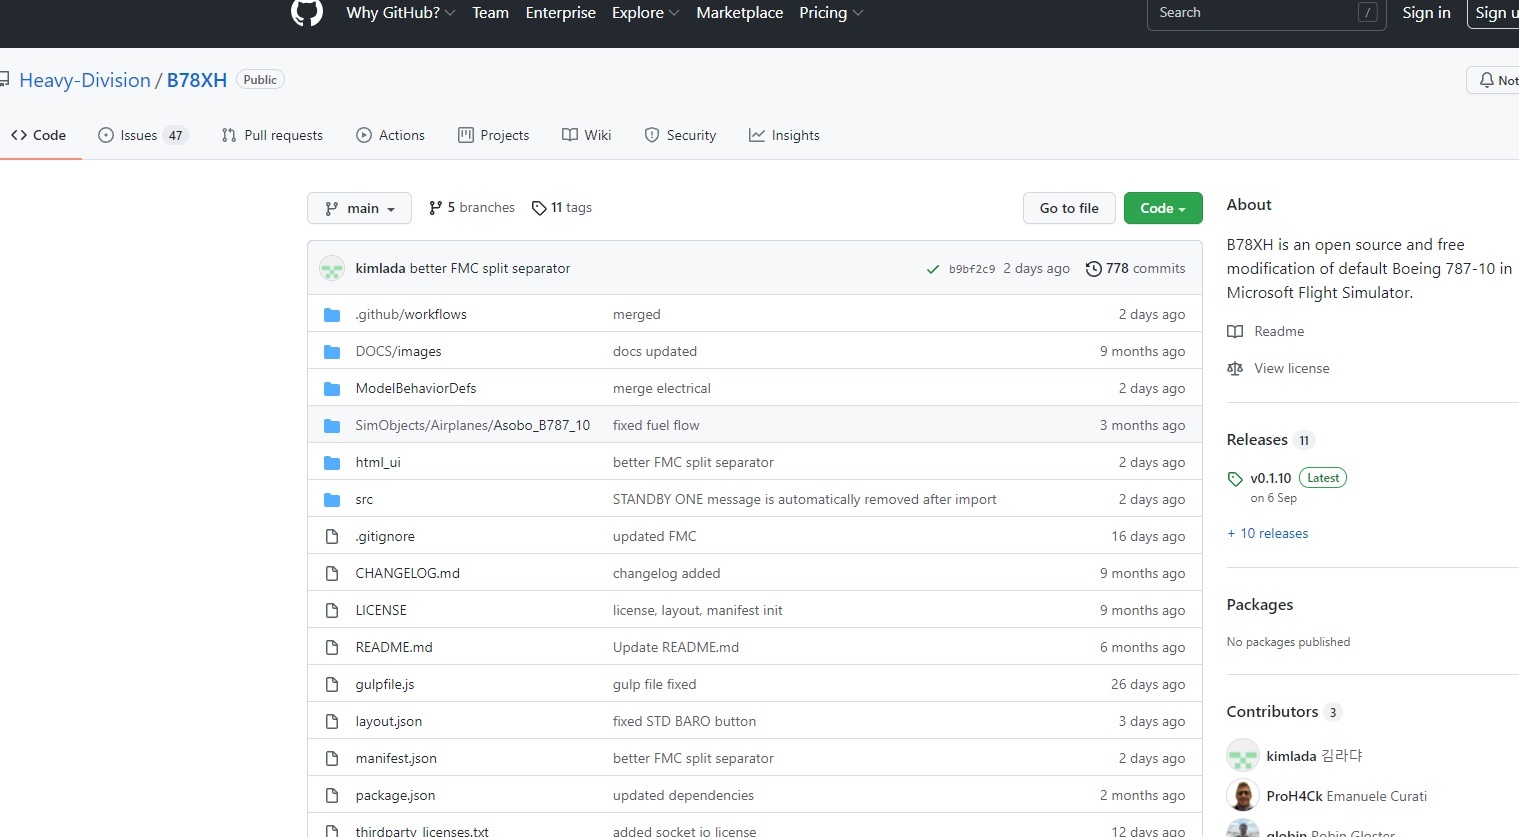Screen dimensions: 1519x837
Task: Open the 'STANDBY ONE message' commit message
Action: [804, 500]
